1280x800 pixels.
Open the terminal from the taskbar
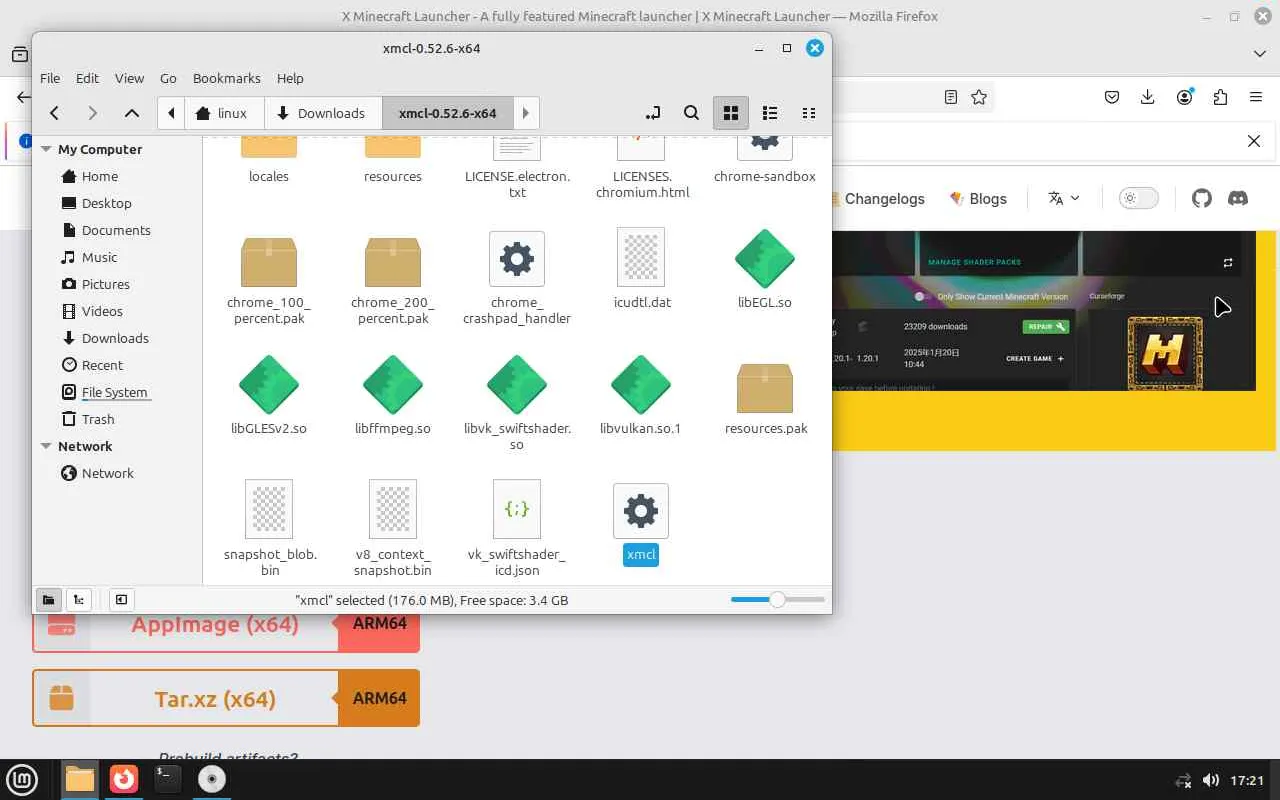point(167,779)
